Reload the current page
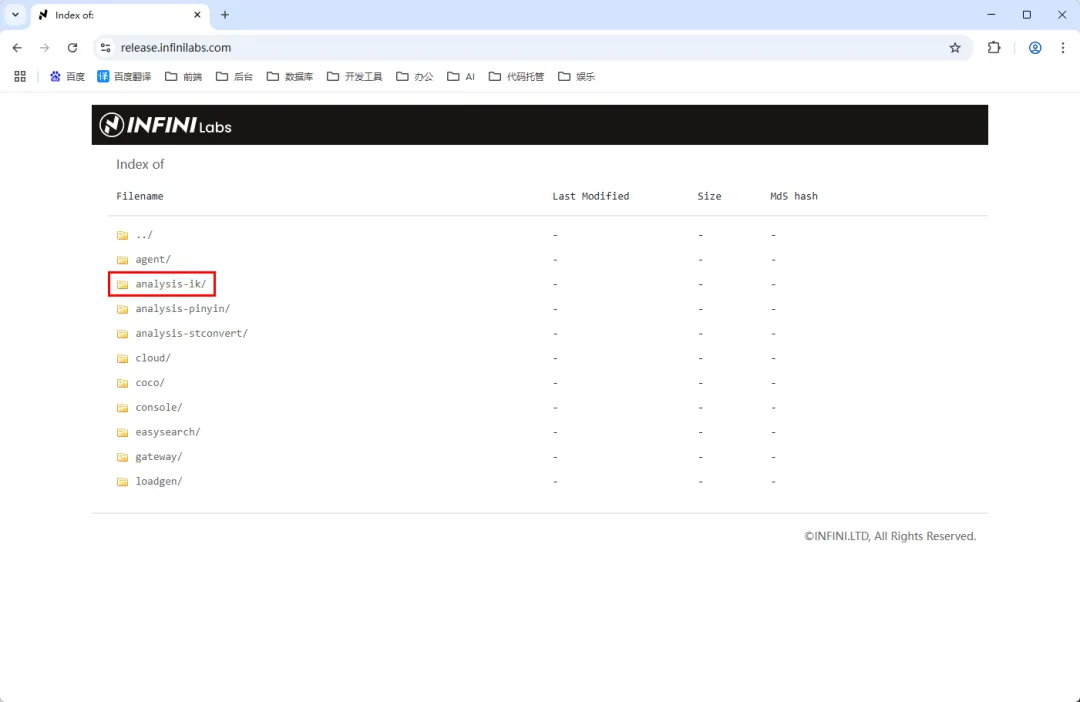1080x702 pixels. coord(72,48)
